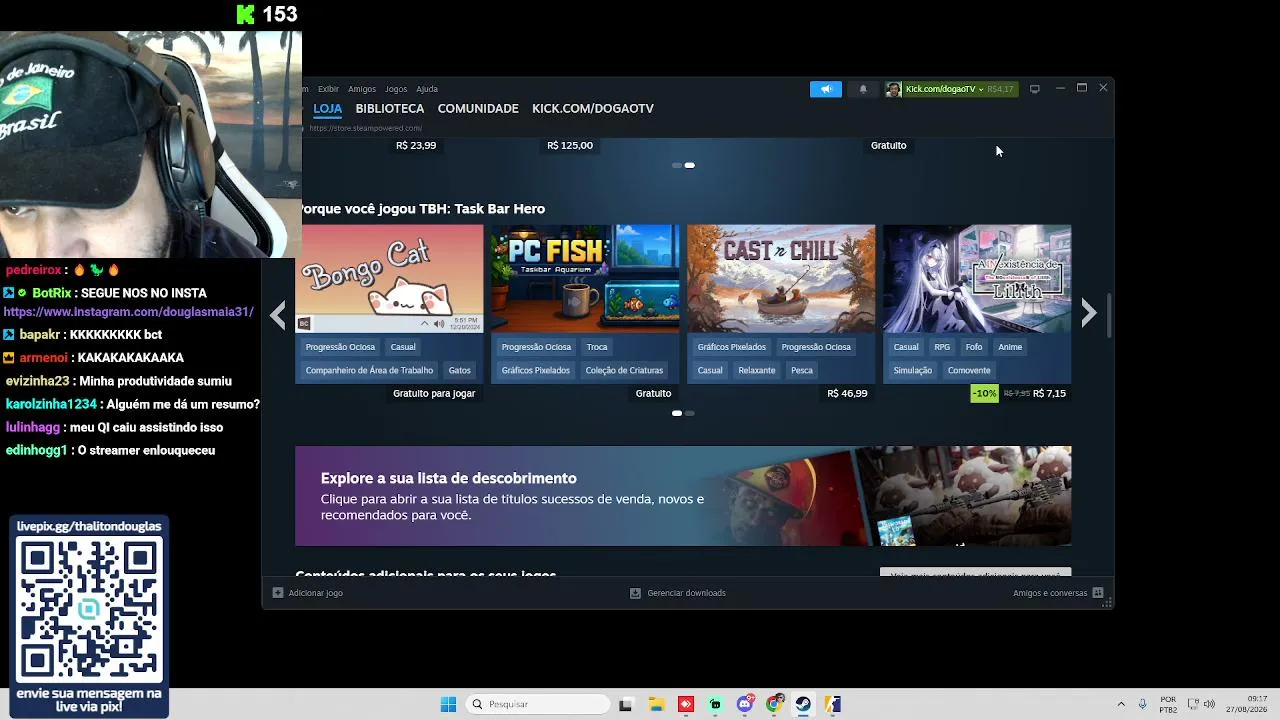Screen dimensions: 1280x720
Task: Click the Adicionar jogo link
Action: pyautogui.click(x=316, y=593)
